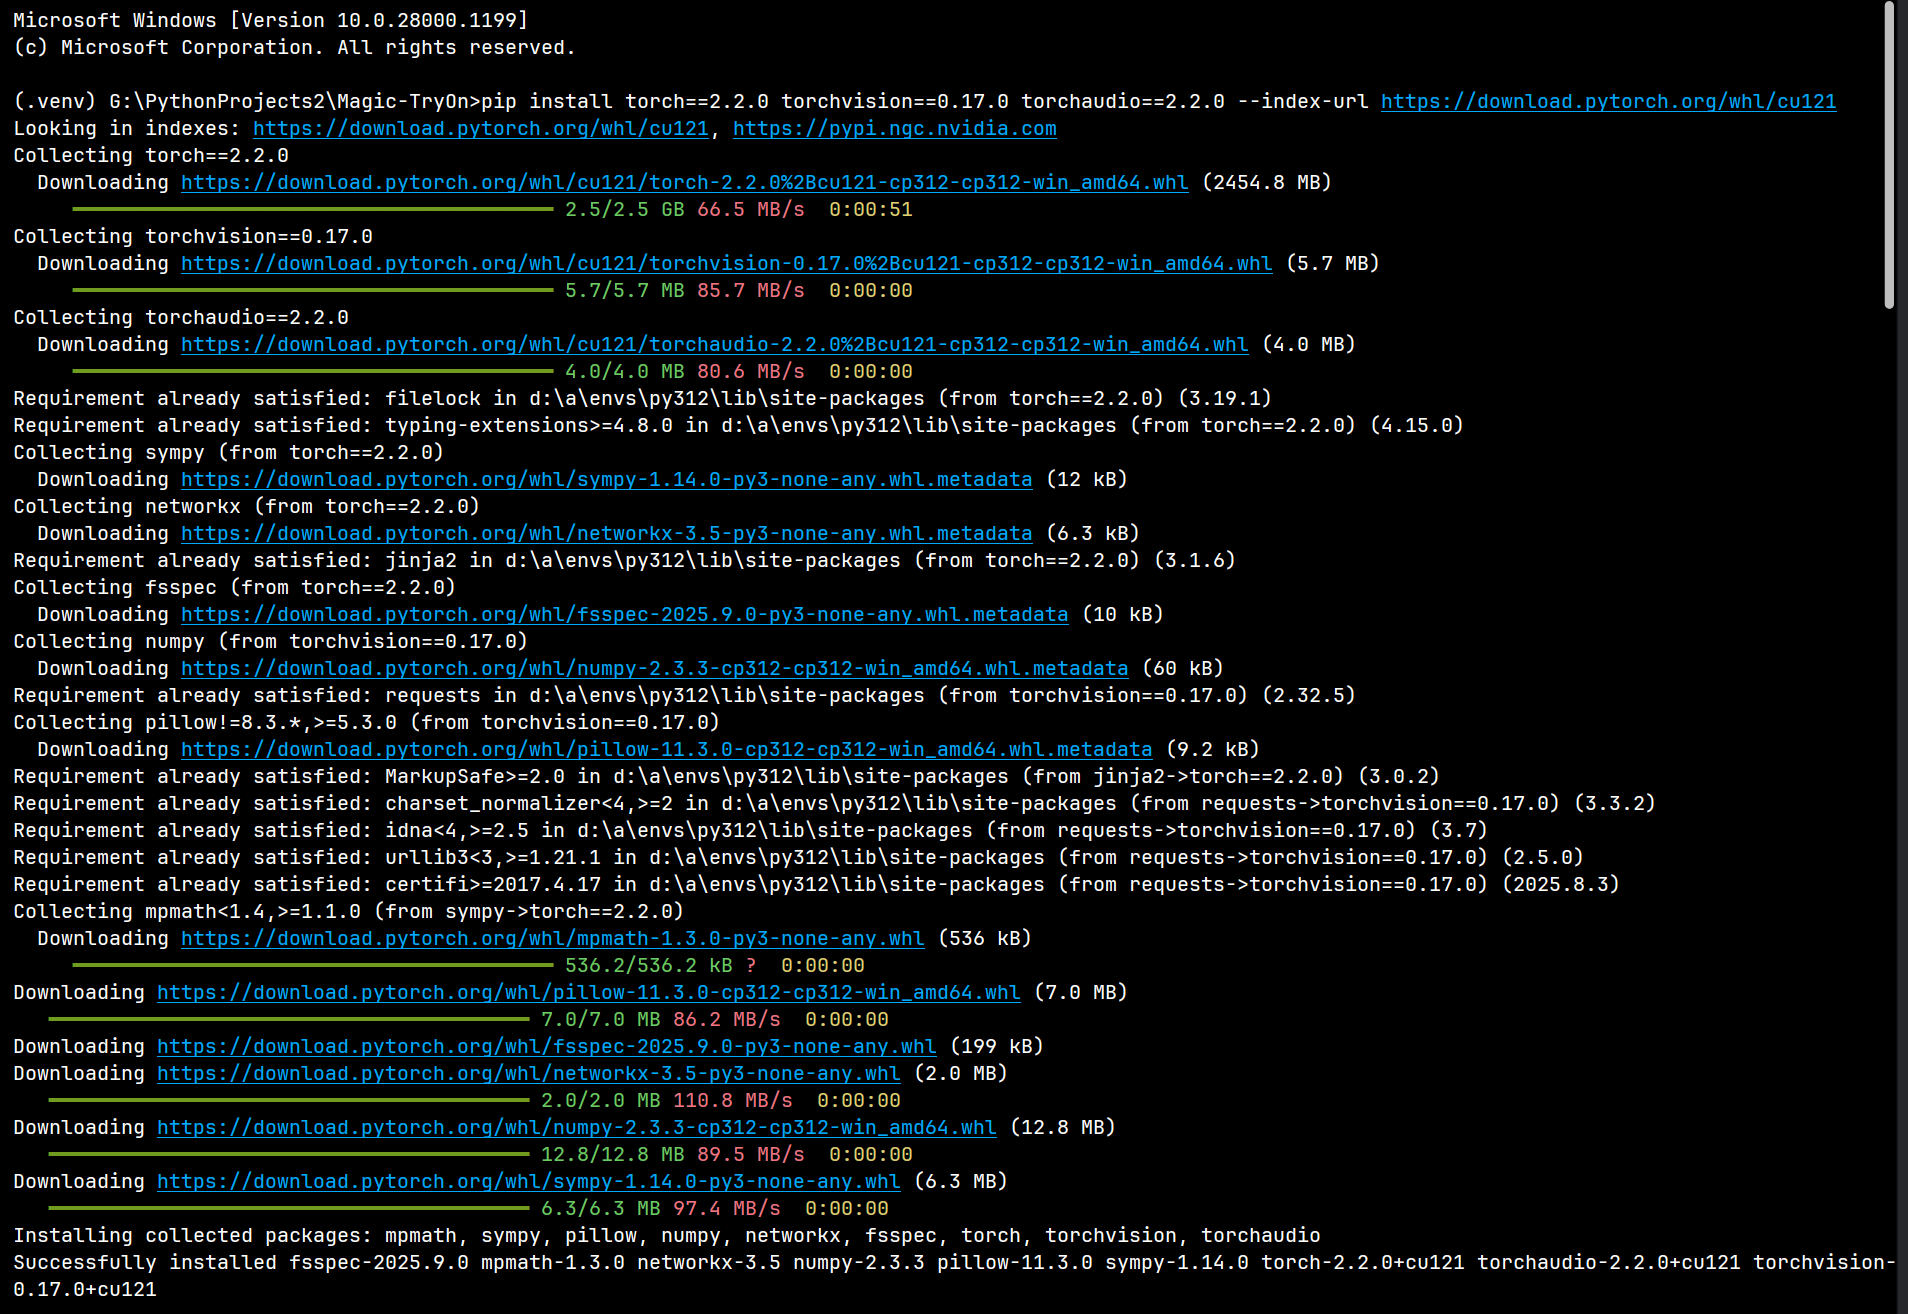Click the 'Installing collected packages' line
1908x1314 pixels.
pyautogui.click(x=667, y=1235)
